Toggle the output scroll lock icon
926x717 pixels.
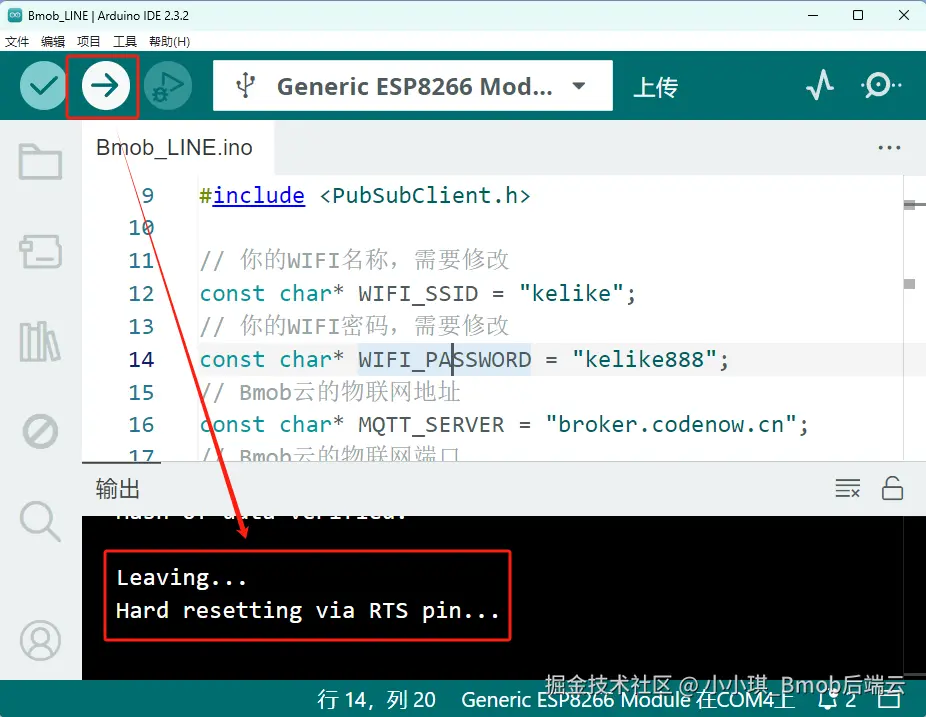pos(892,488)
